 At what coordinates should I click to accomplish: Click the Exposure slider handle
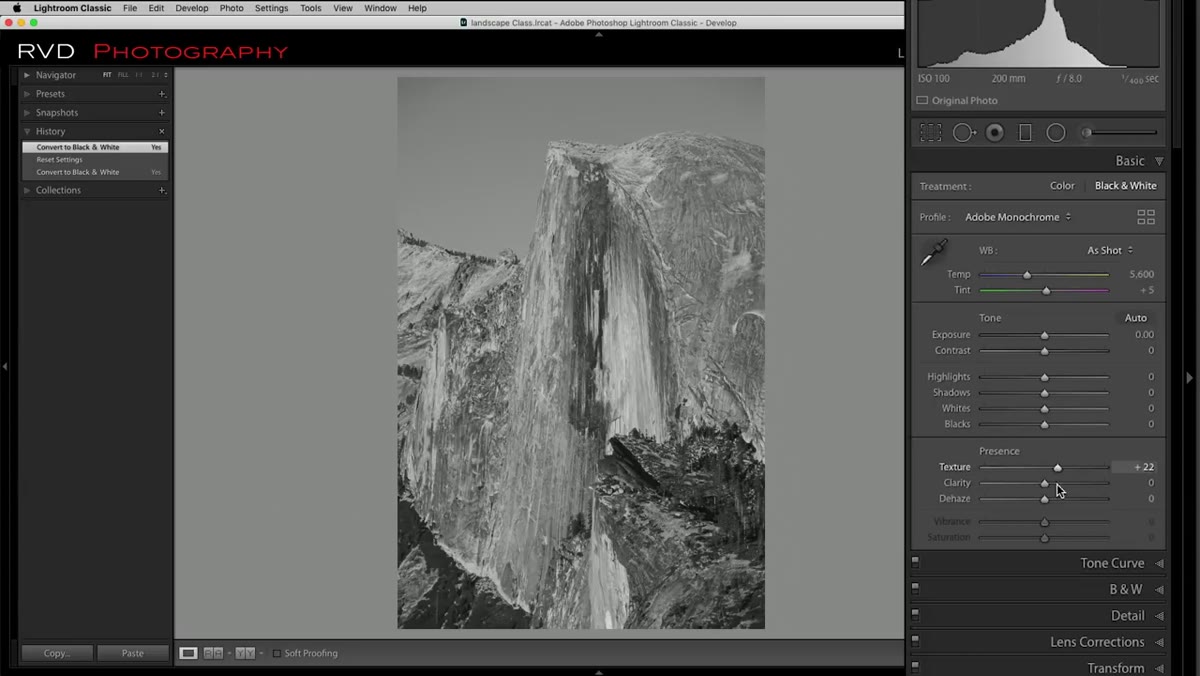click(1044, 335)
